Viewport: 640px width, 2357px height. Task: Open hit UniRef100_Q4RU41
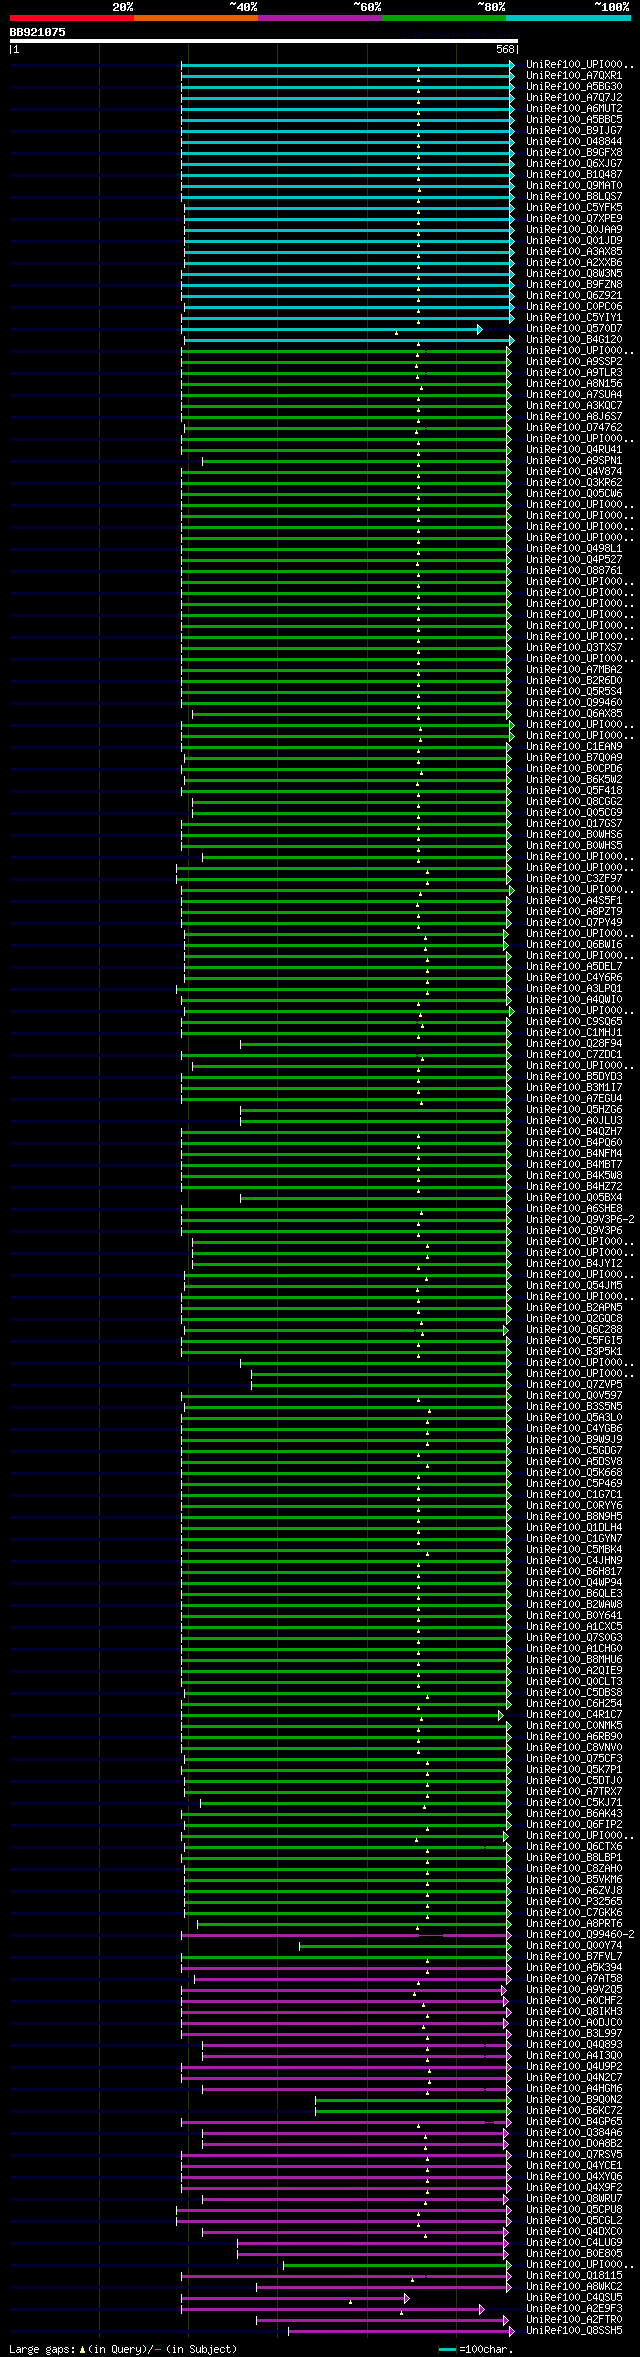pos(574,449)
